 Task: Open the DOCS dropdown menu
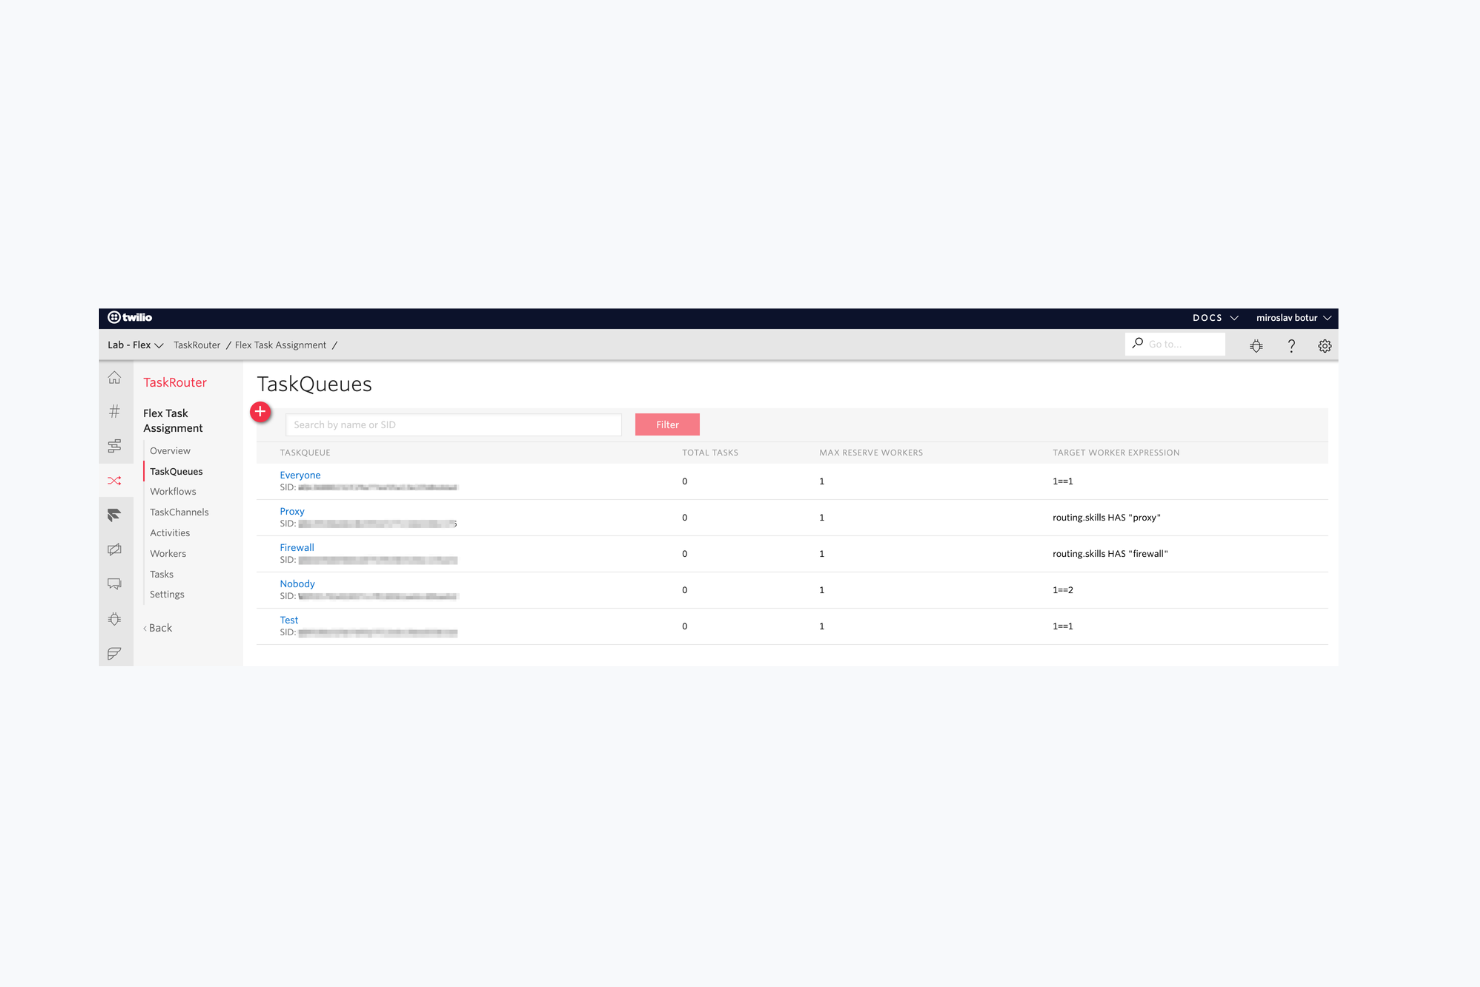click(1215, 318)
